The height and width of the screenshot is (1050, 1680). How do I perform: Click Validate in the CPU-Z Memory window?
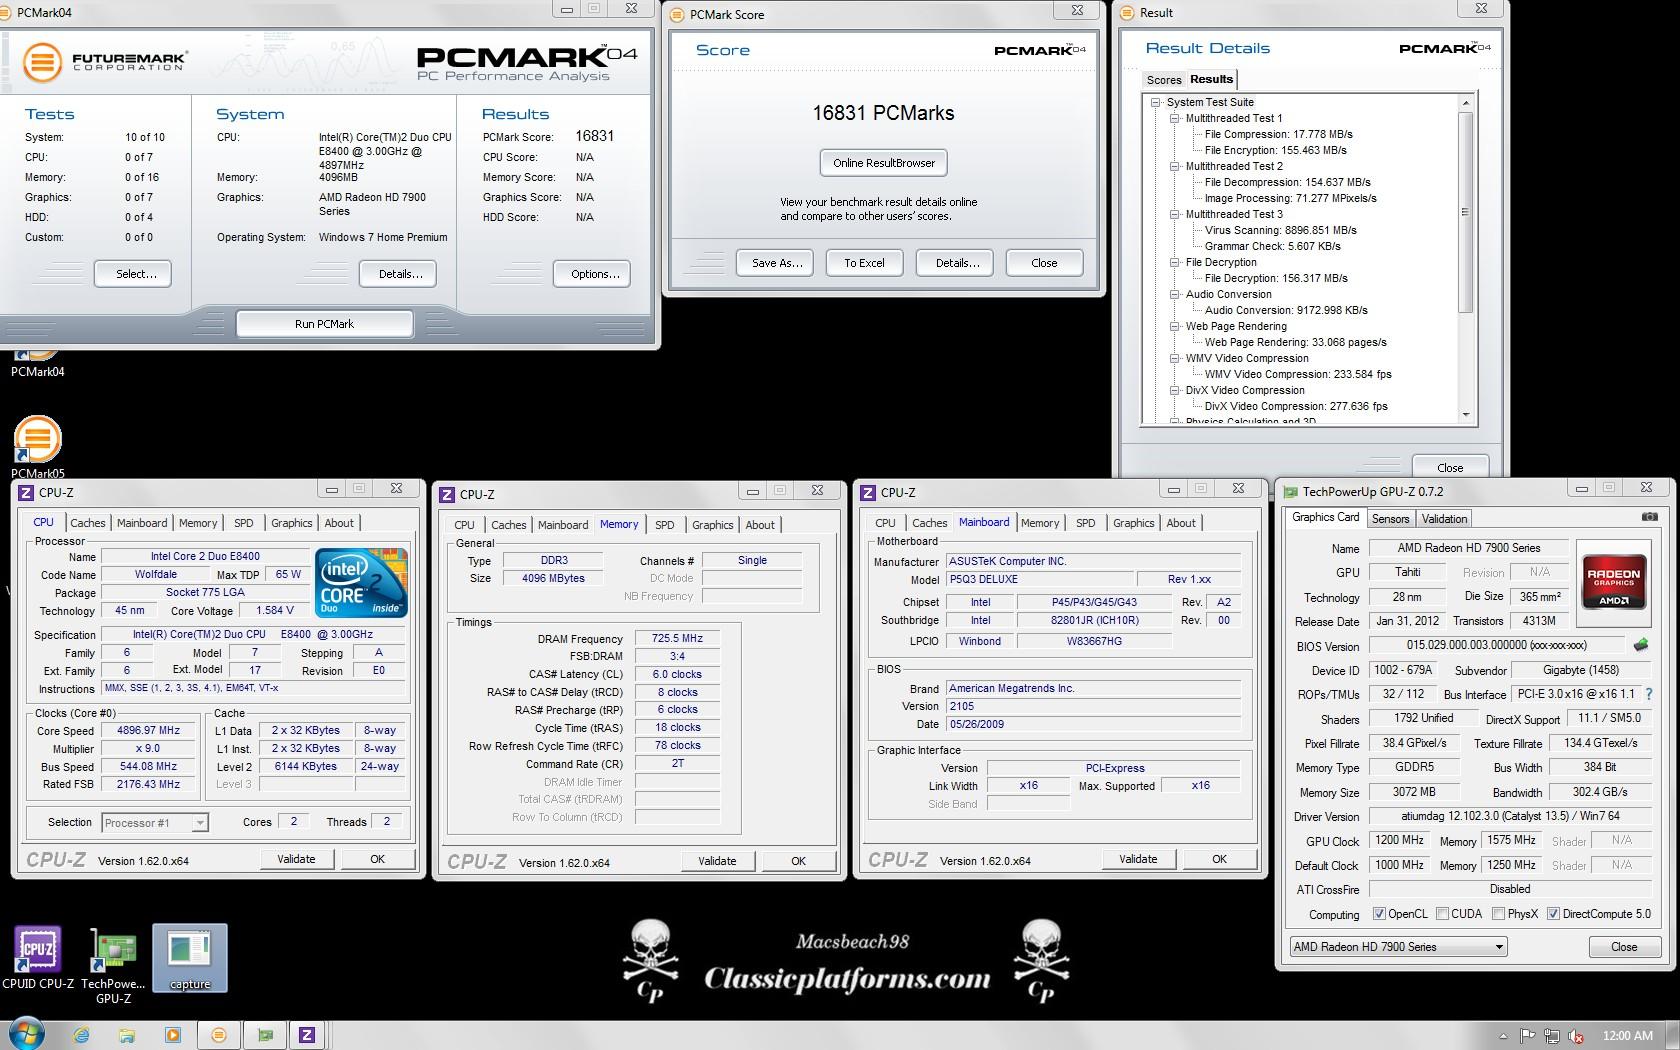[717, 861]
